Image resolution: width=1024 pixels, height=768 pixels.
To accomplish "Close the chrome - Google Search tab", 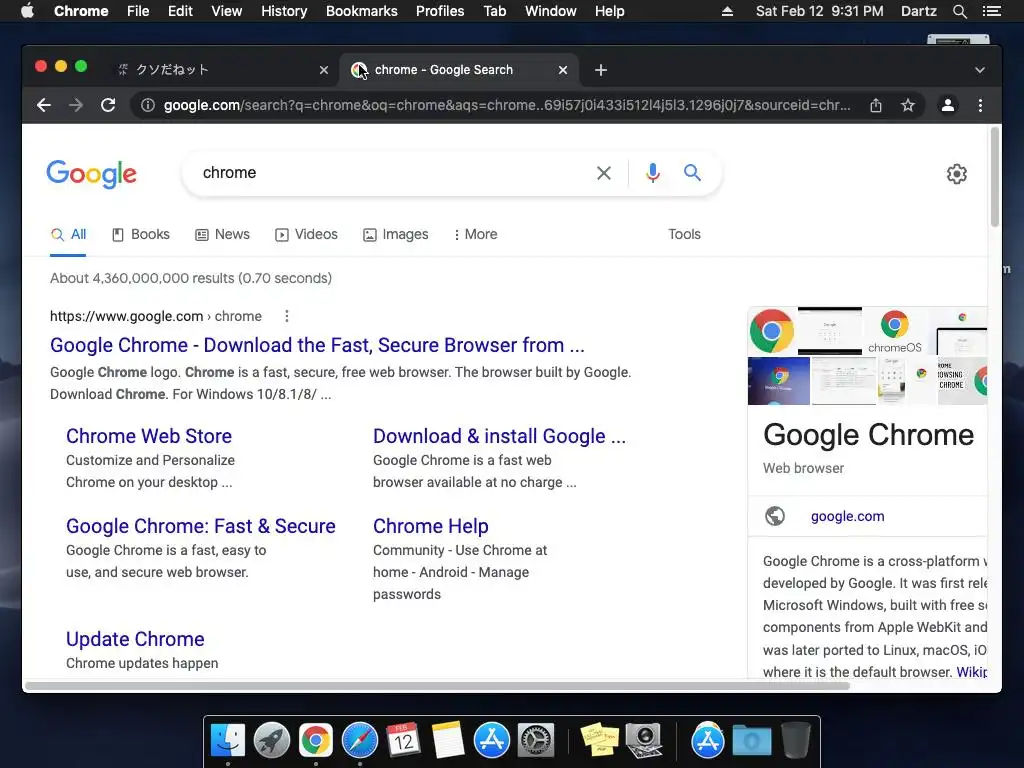I will pyautogui.click(x=563, y=70).
